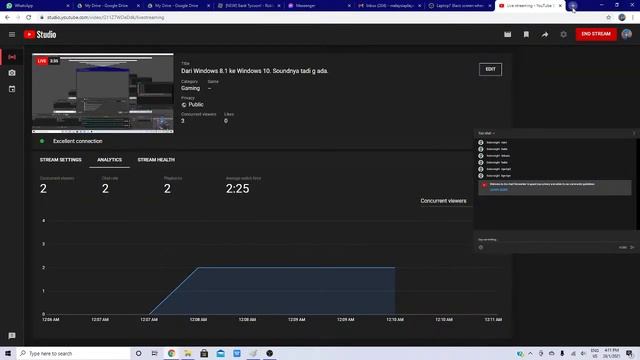
Task: Show hidden system tray icons
Action: (x=530, y=353)
